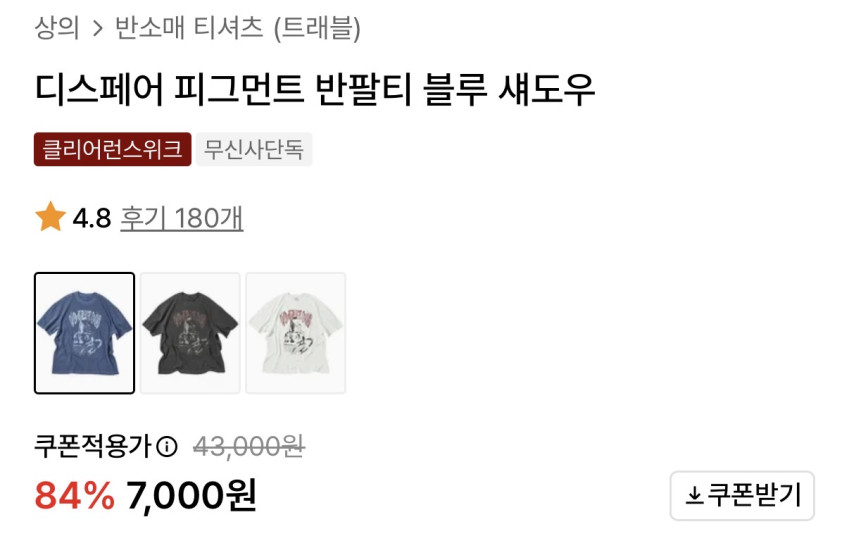Viewport: 849px width, 536px height.
Task: Click the 쿠폰적용가 label text
Action: tap(93, 447)
